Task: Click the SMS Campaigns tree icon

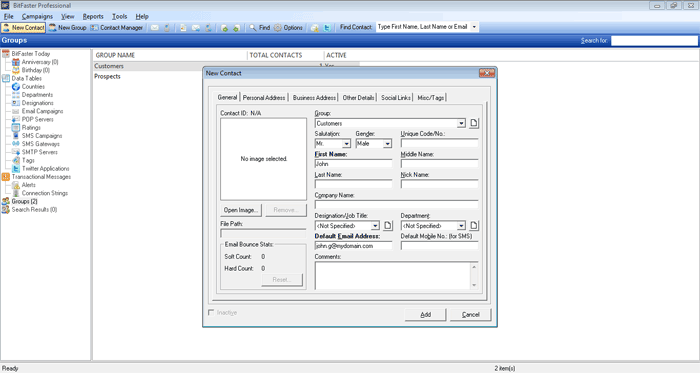Action: coord(16,136)
